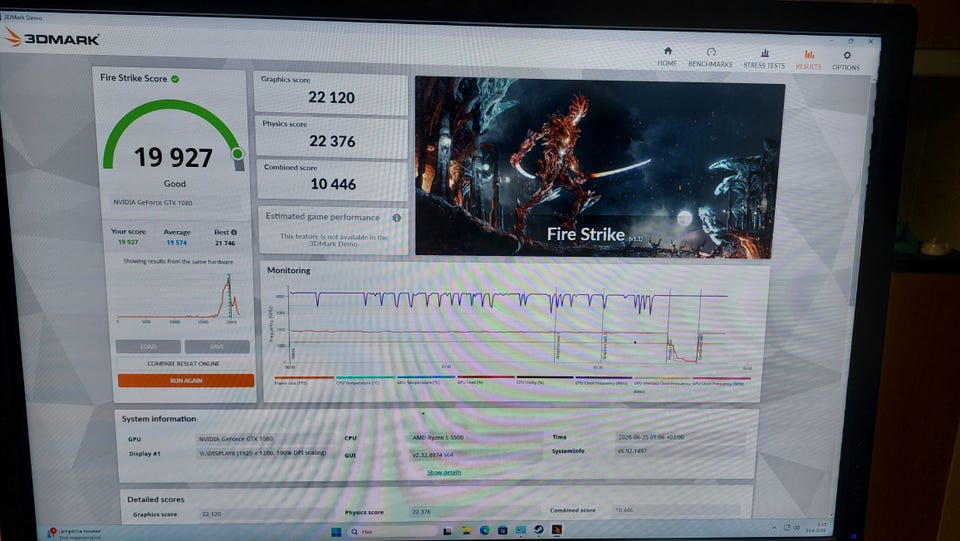This screenshot has height=541, width=960.
Task: Open the Show details link
Action: point(444,472)
